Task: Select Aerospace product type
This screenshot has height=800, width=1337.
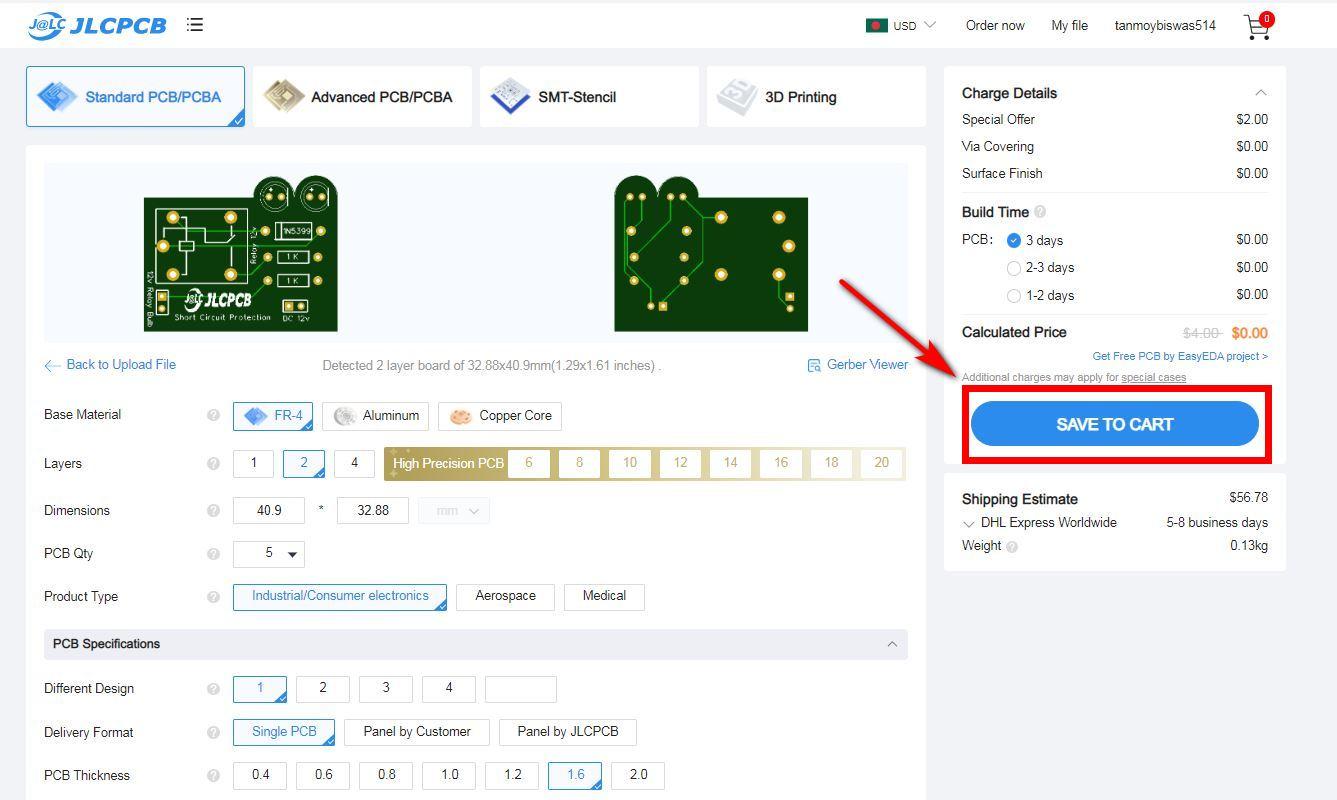Action: (x=505, y=597)
